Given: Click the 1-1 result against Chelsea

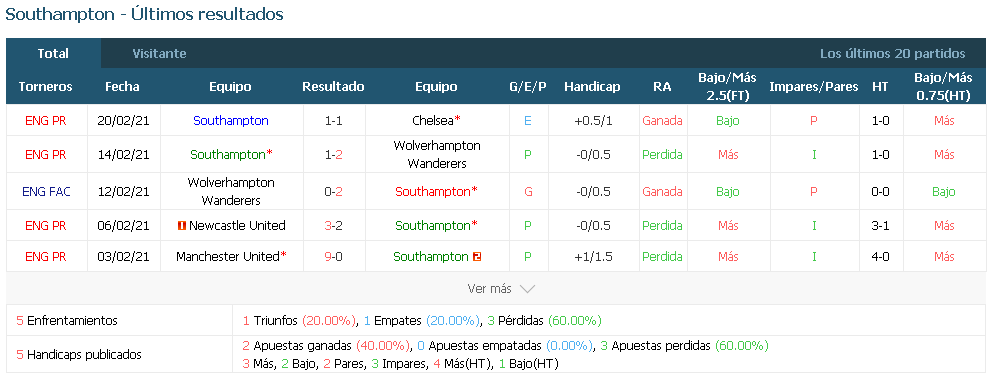Looking at the screenshot, I should [x=333, y=120].
